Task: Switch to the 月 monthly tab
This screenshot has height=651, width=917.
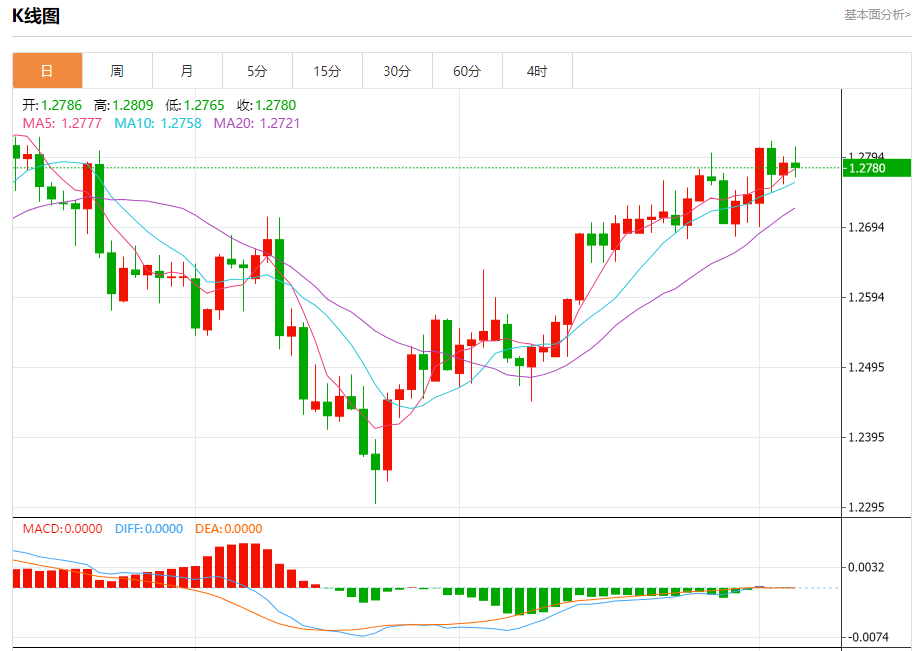Action: pyautogui.click(x=187, y=71)
